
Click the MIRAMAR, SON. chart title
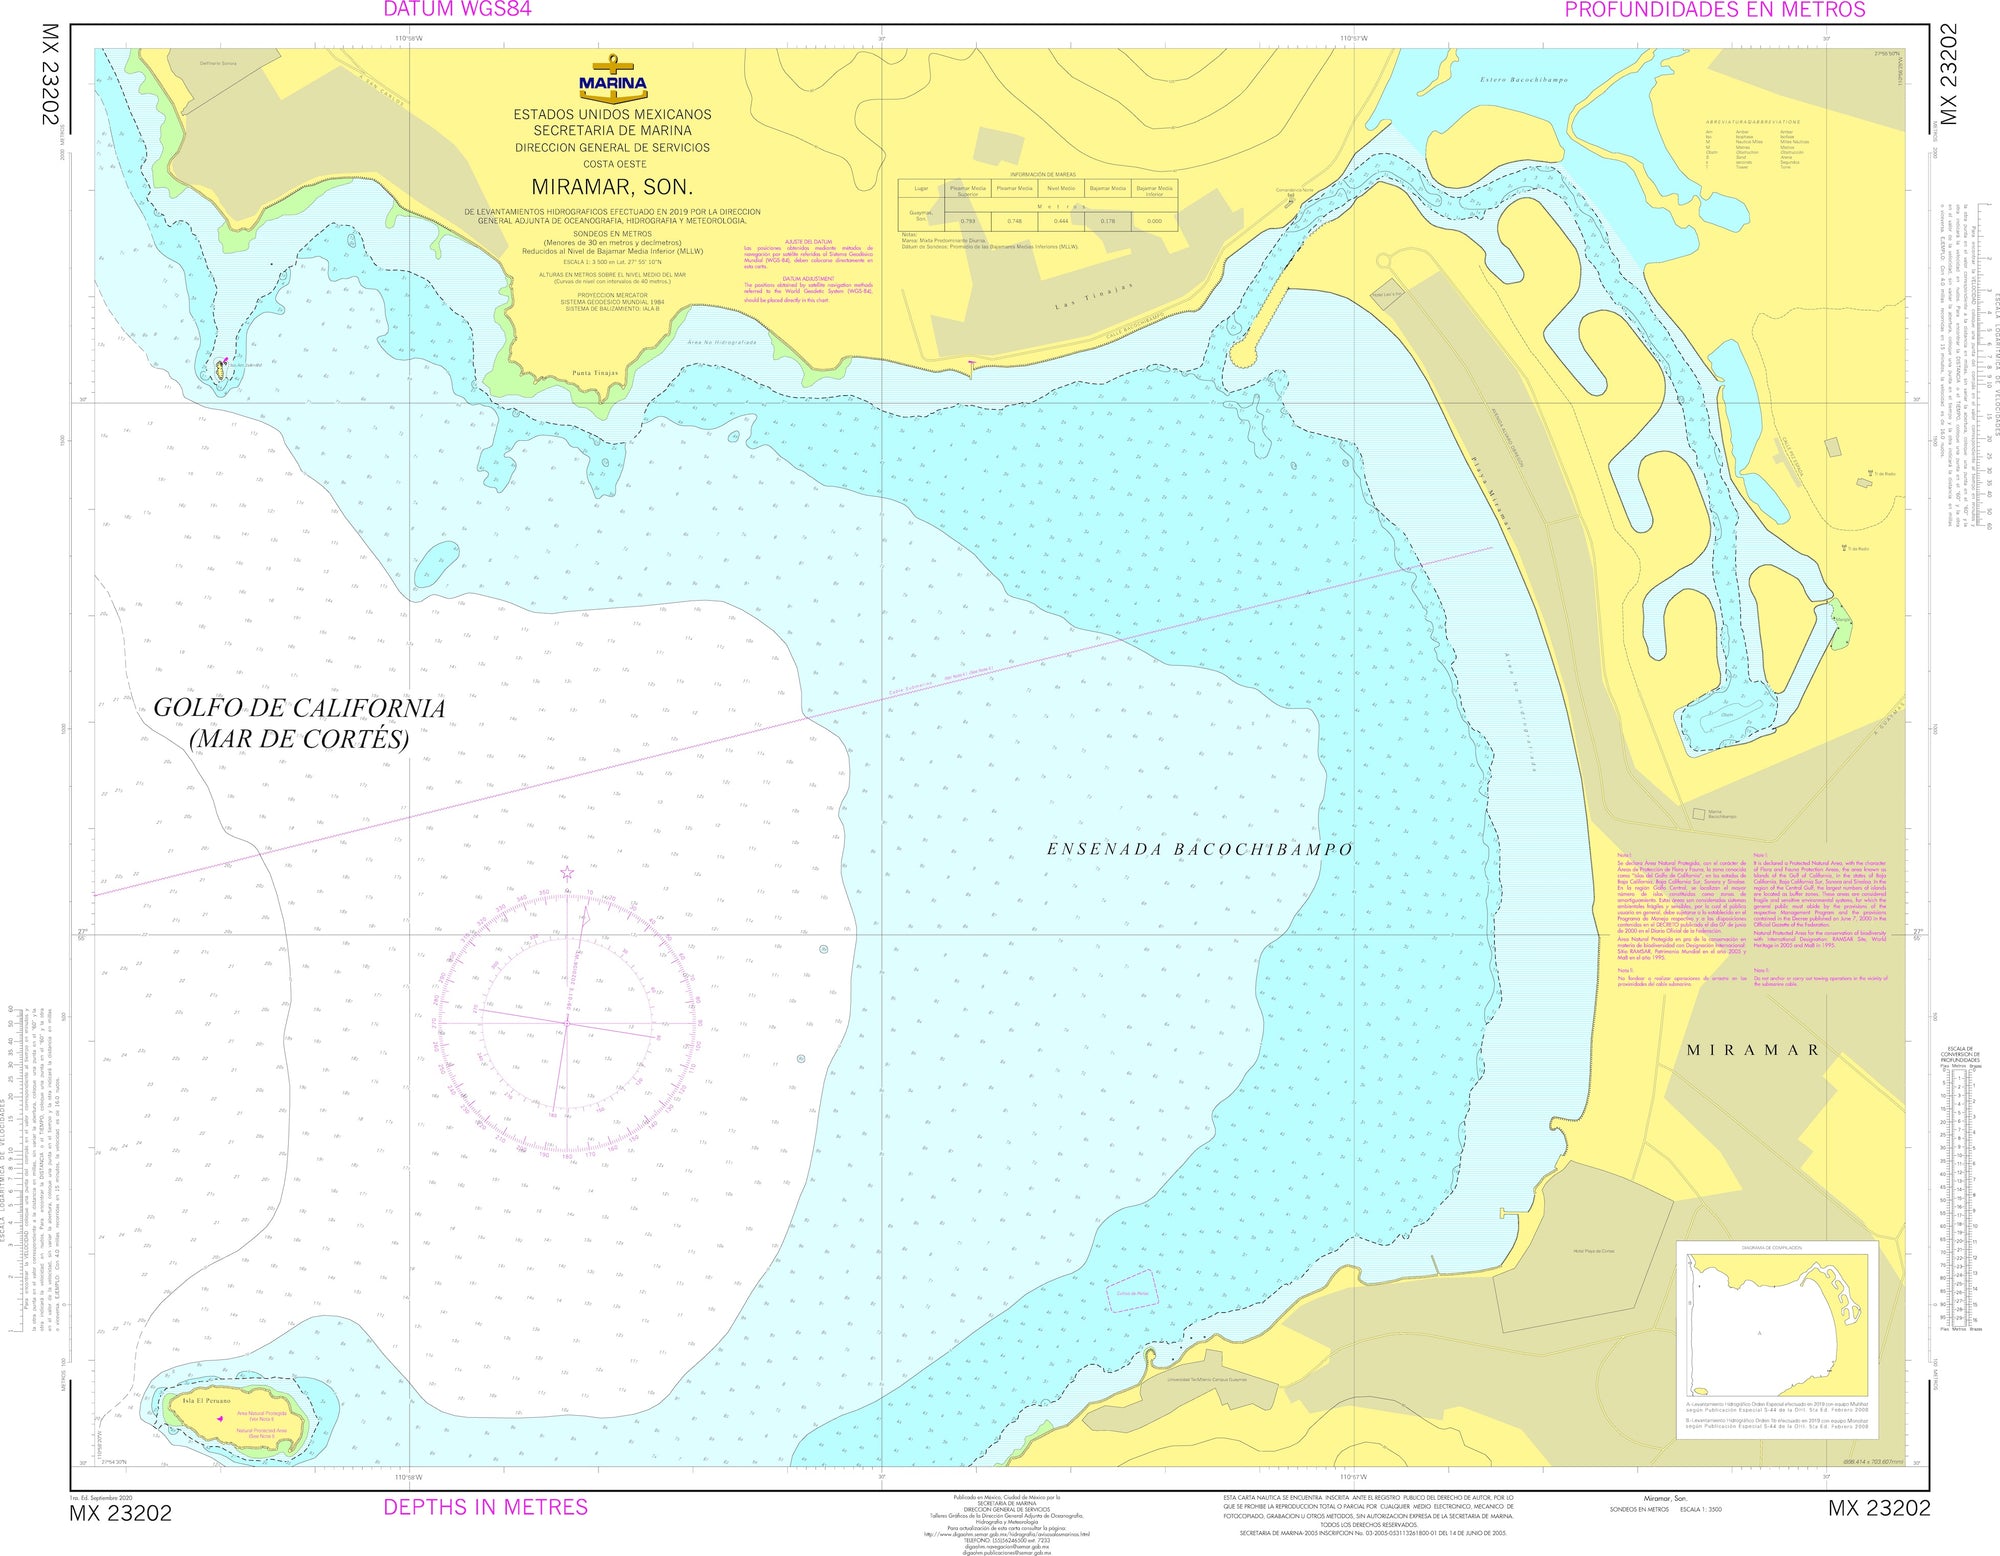click(613, 188)
